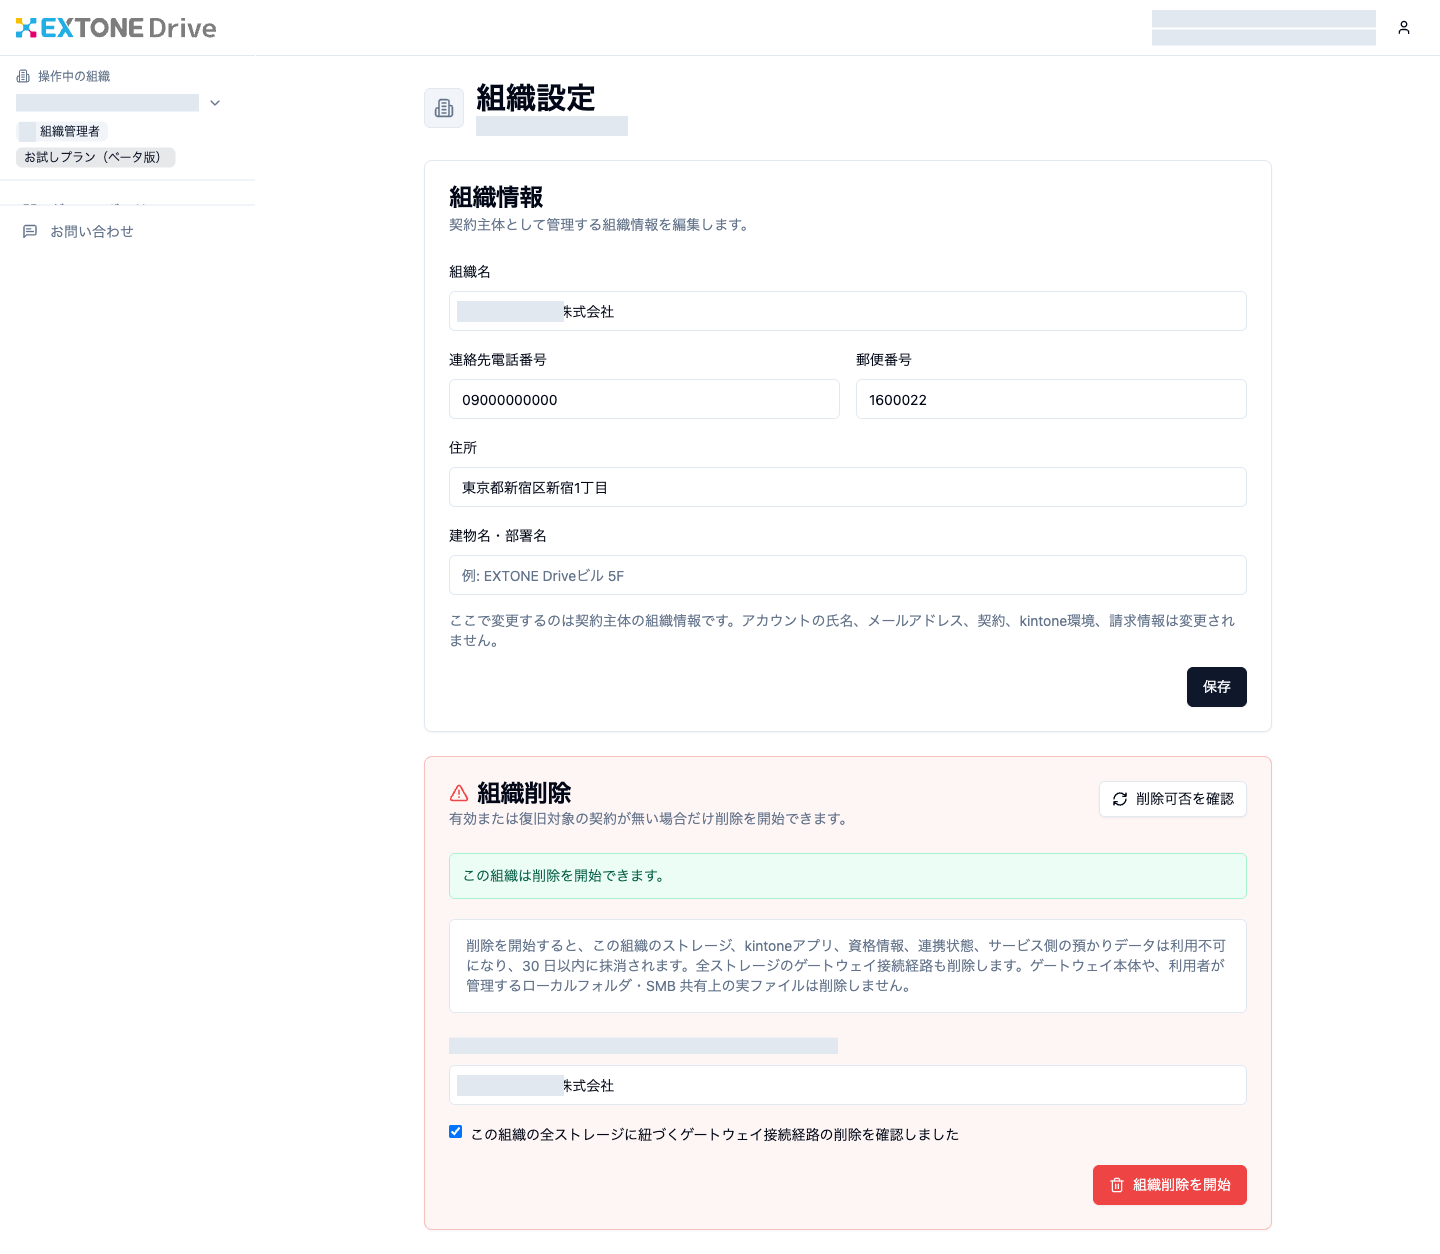This screenshot has width=1440, height=1254.
Task: Click the organization settings building icon
Action: click(444, 108)
